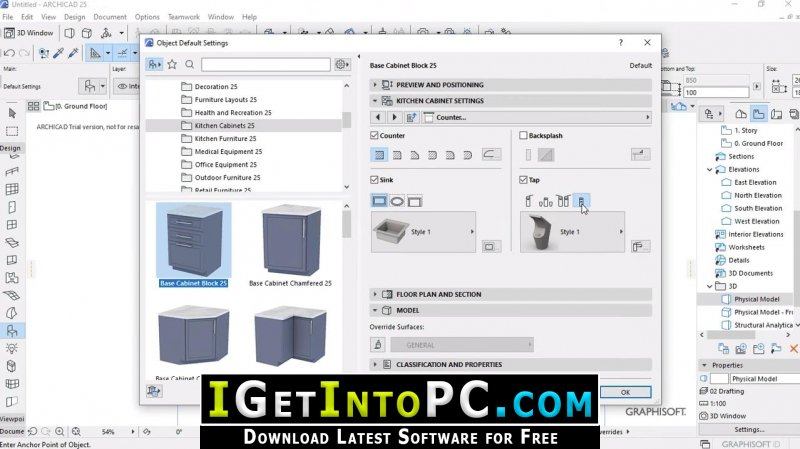Select Base Cabinet Block 25 thumbnail
800x449 pixels.
pos(193,245)
